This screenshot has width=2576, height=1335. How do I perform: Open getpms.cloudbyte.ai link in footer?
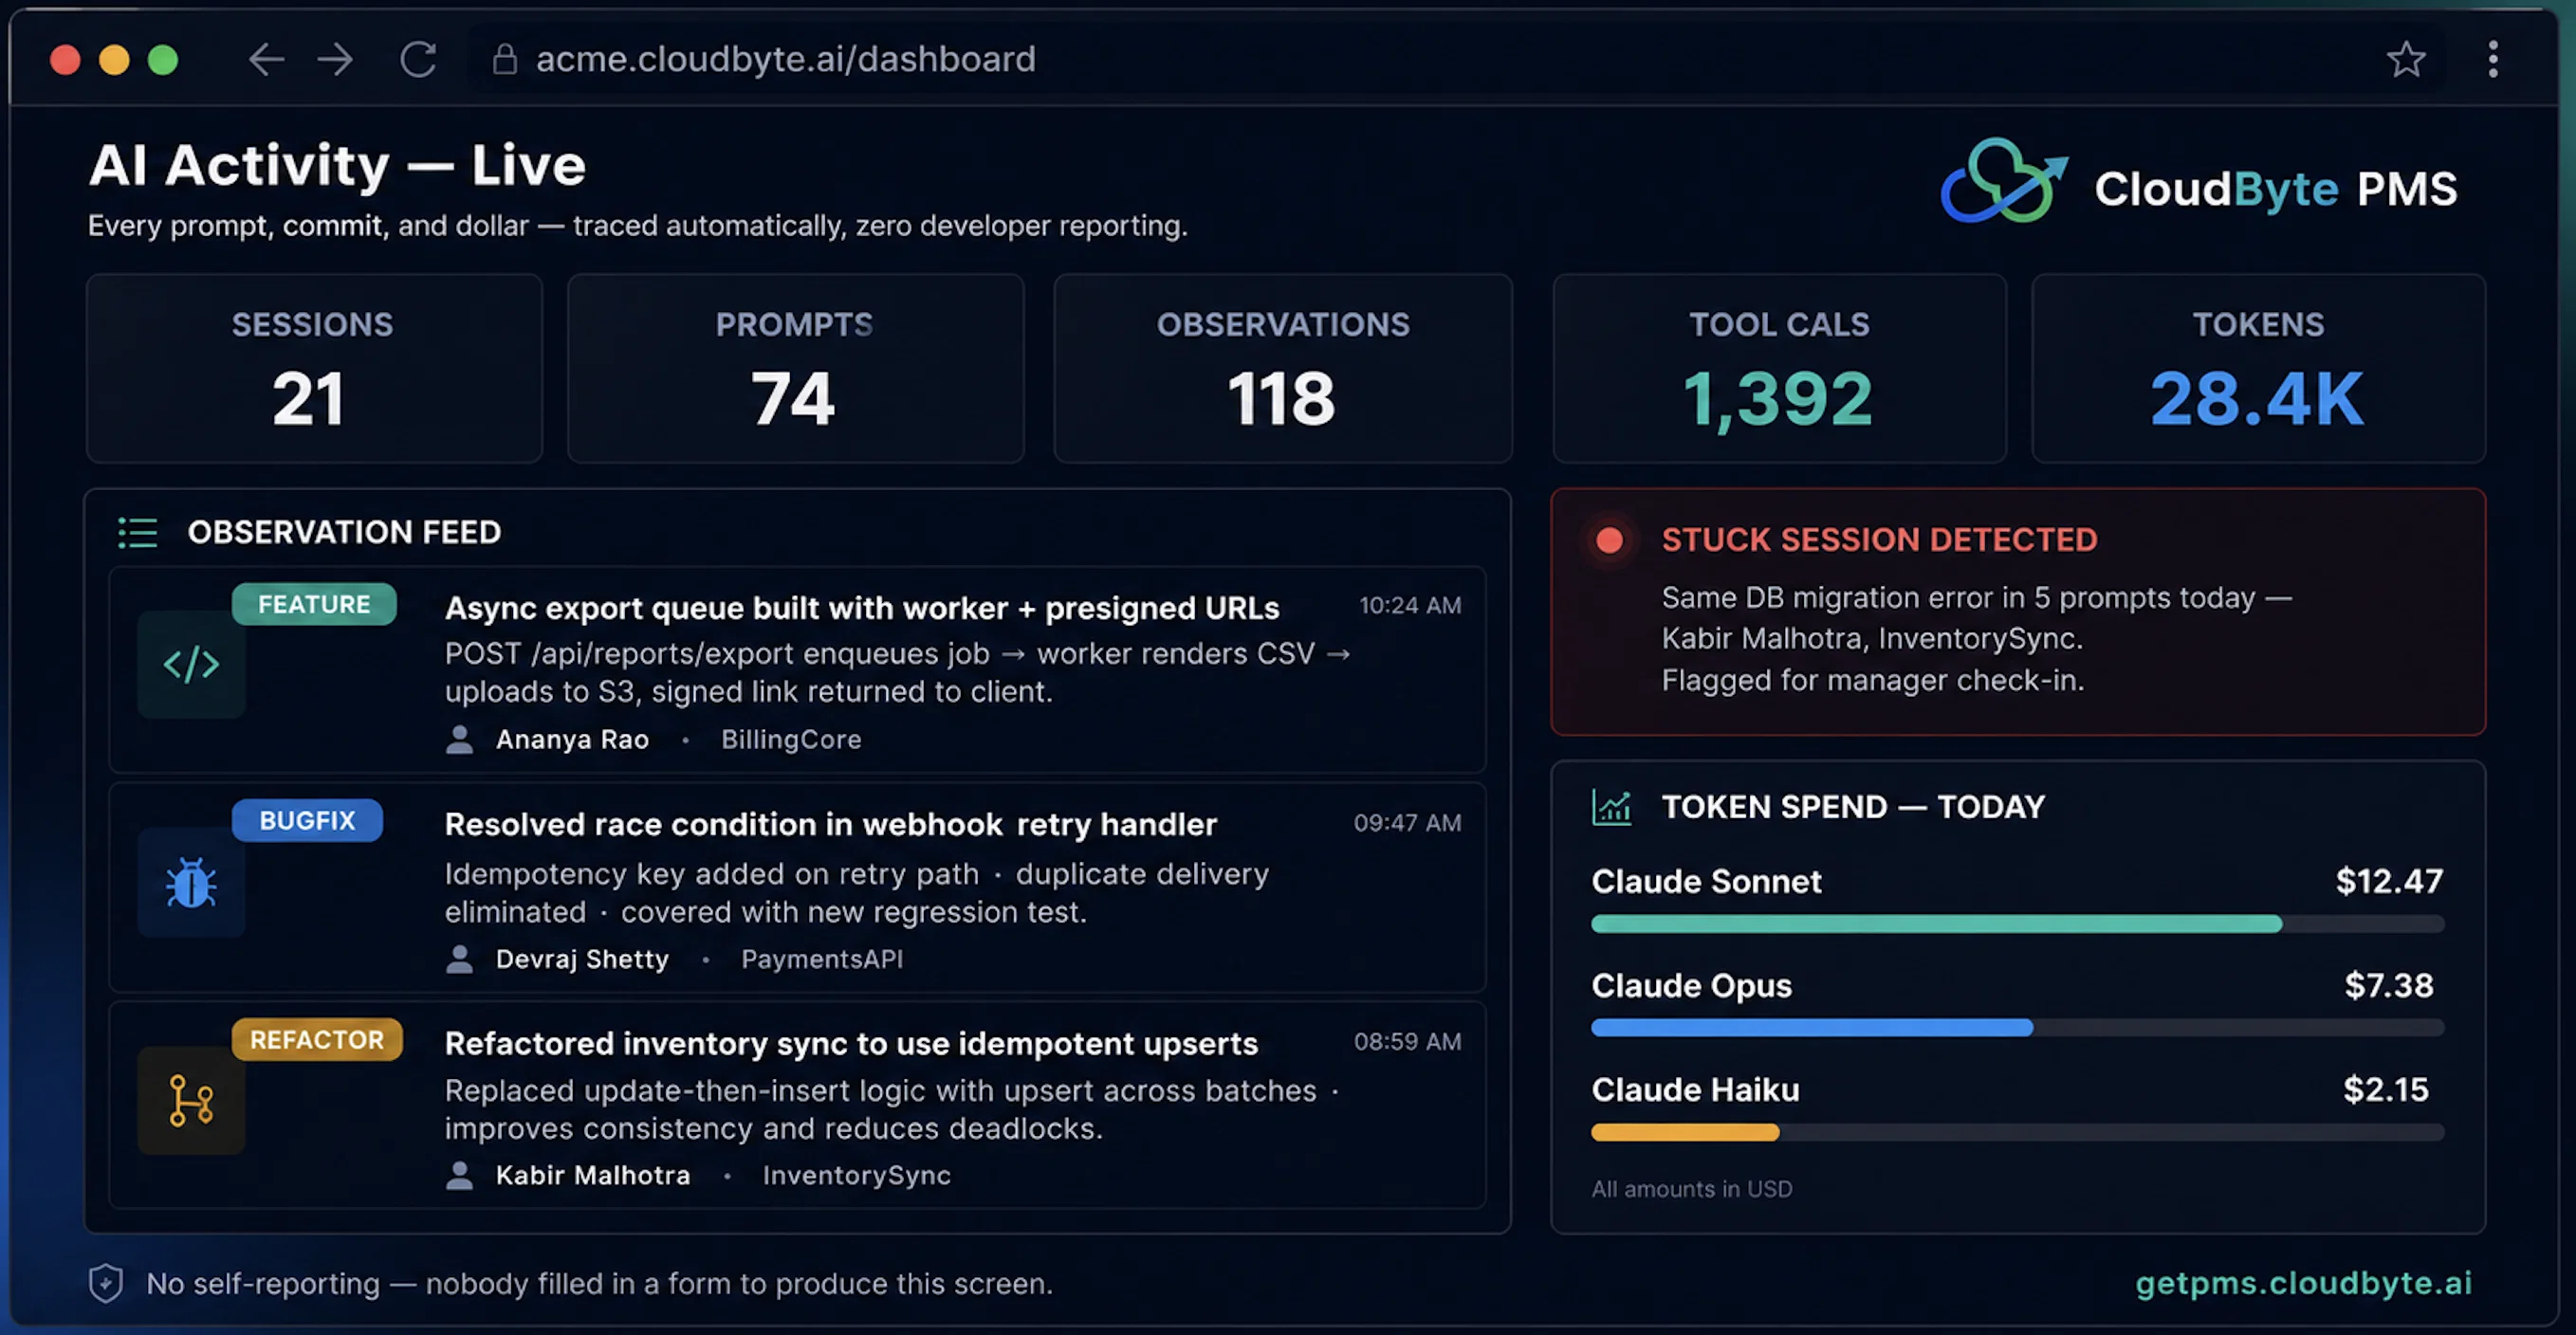point(2303,1283)
